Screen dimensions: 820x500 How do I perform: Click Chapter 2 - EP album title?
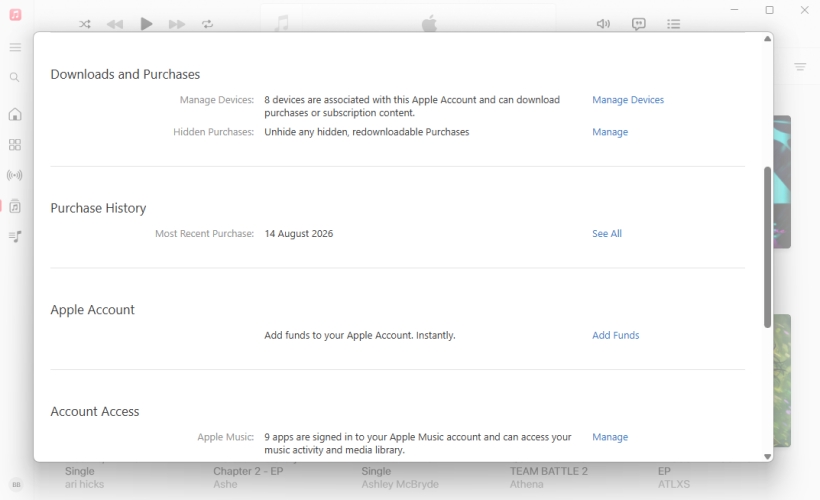click(248, 471)
